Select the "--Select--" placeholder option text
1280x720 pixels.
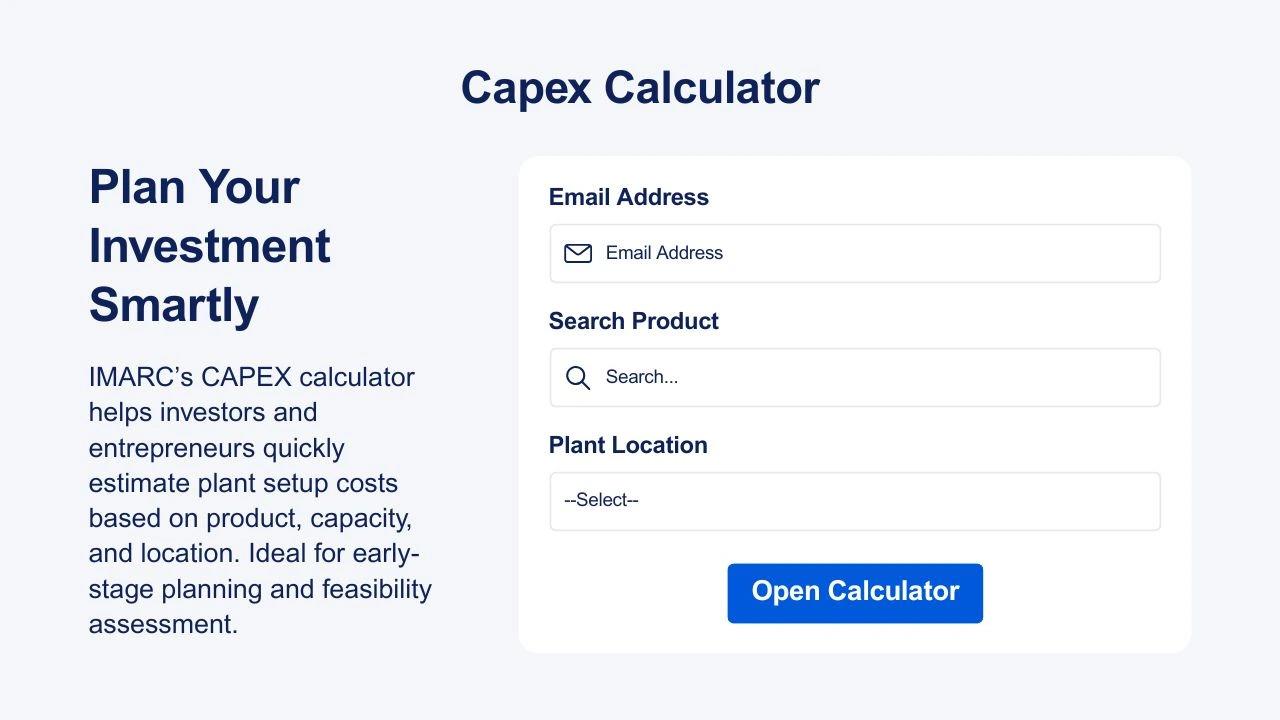coord(601,500)
